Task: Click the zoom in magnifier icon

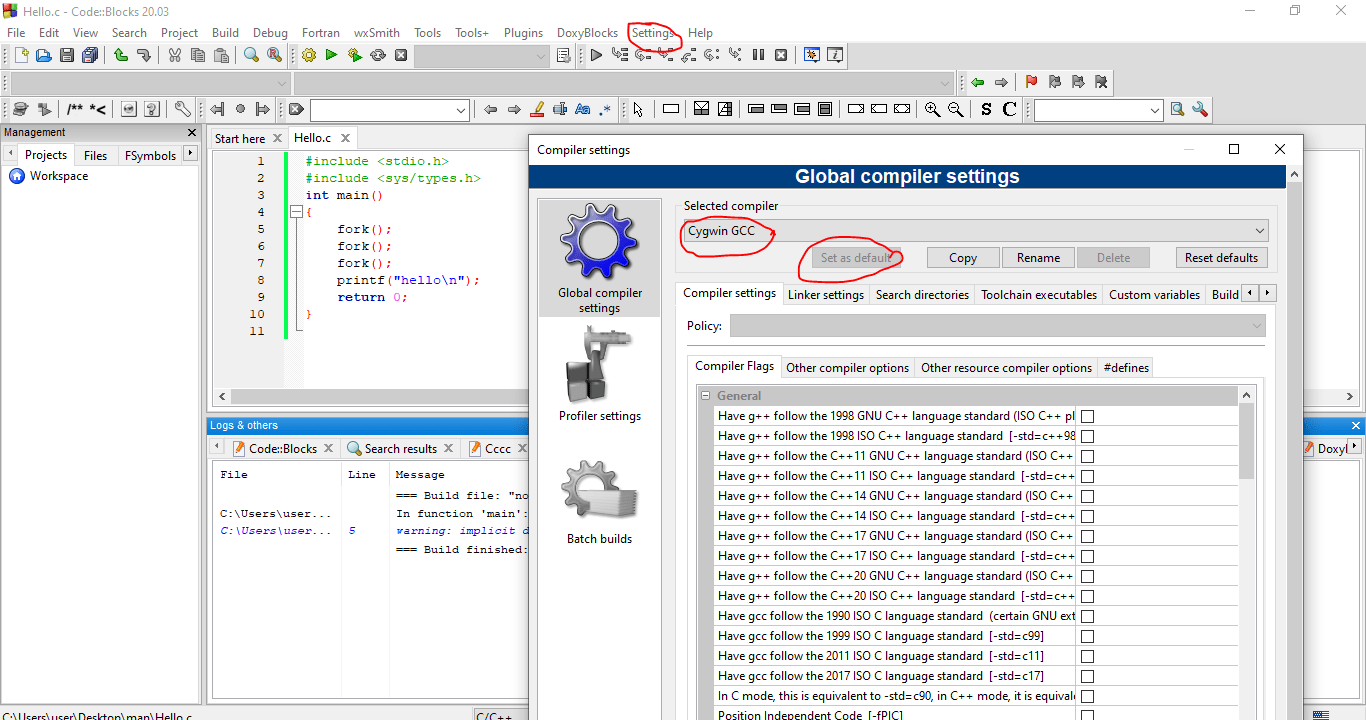Action: coord(932,110)
